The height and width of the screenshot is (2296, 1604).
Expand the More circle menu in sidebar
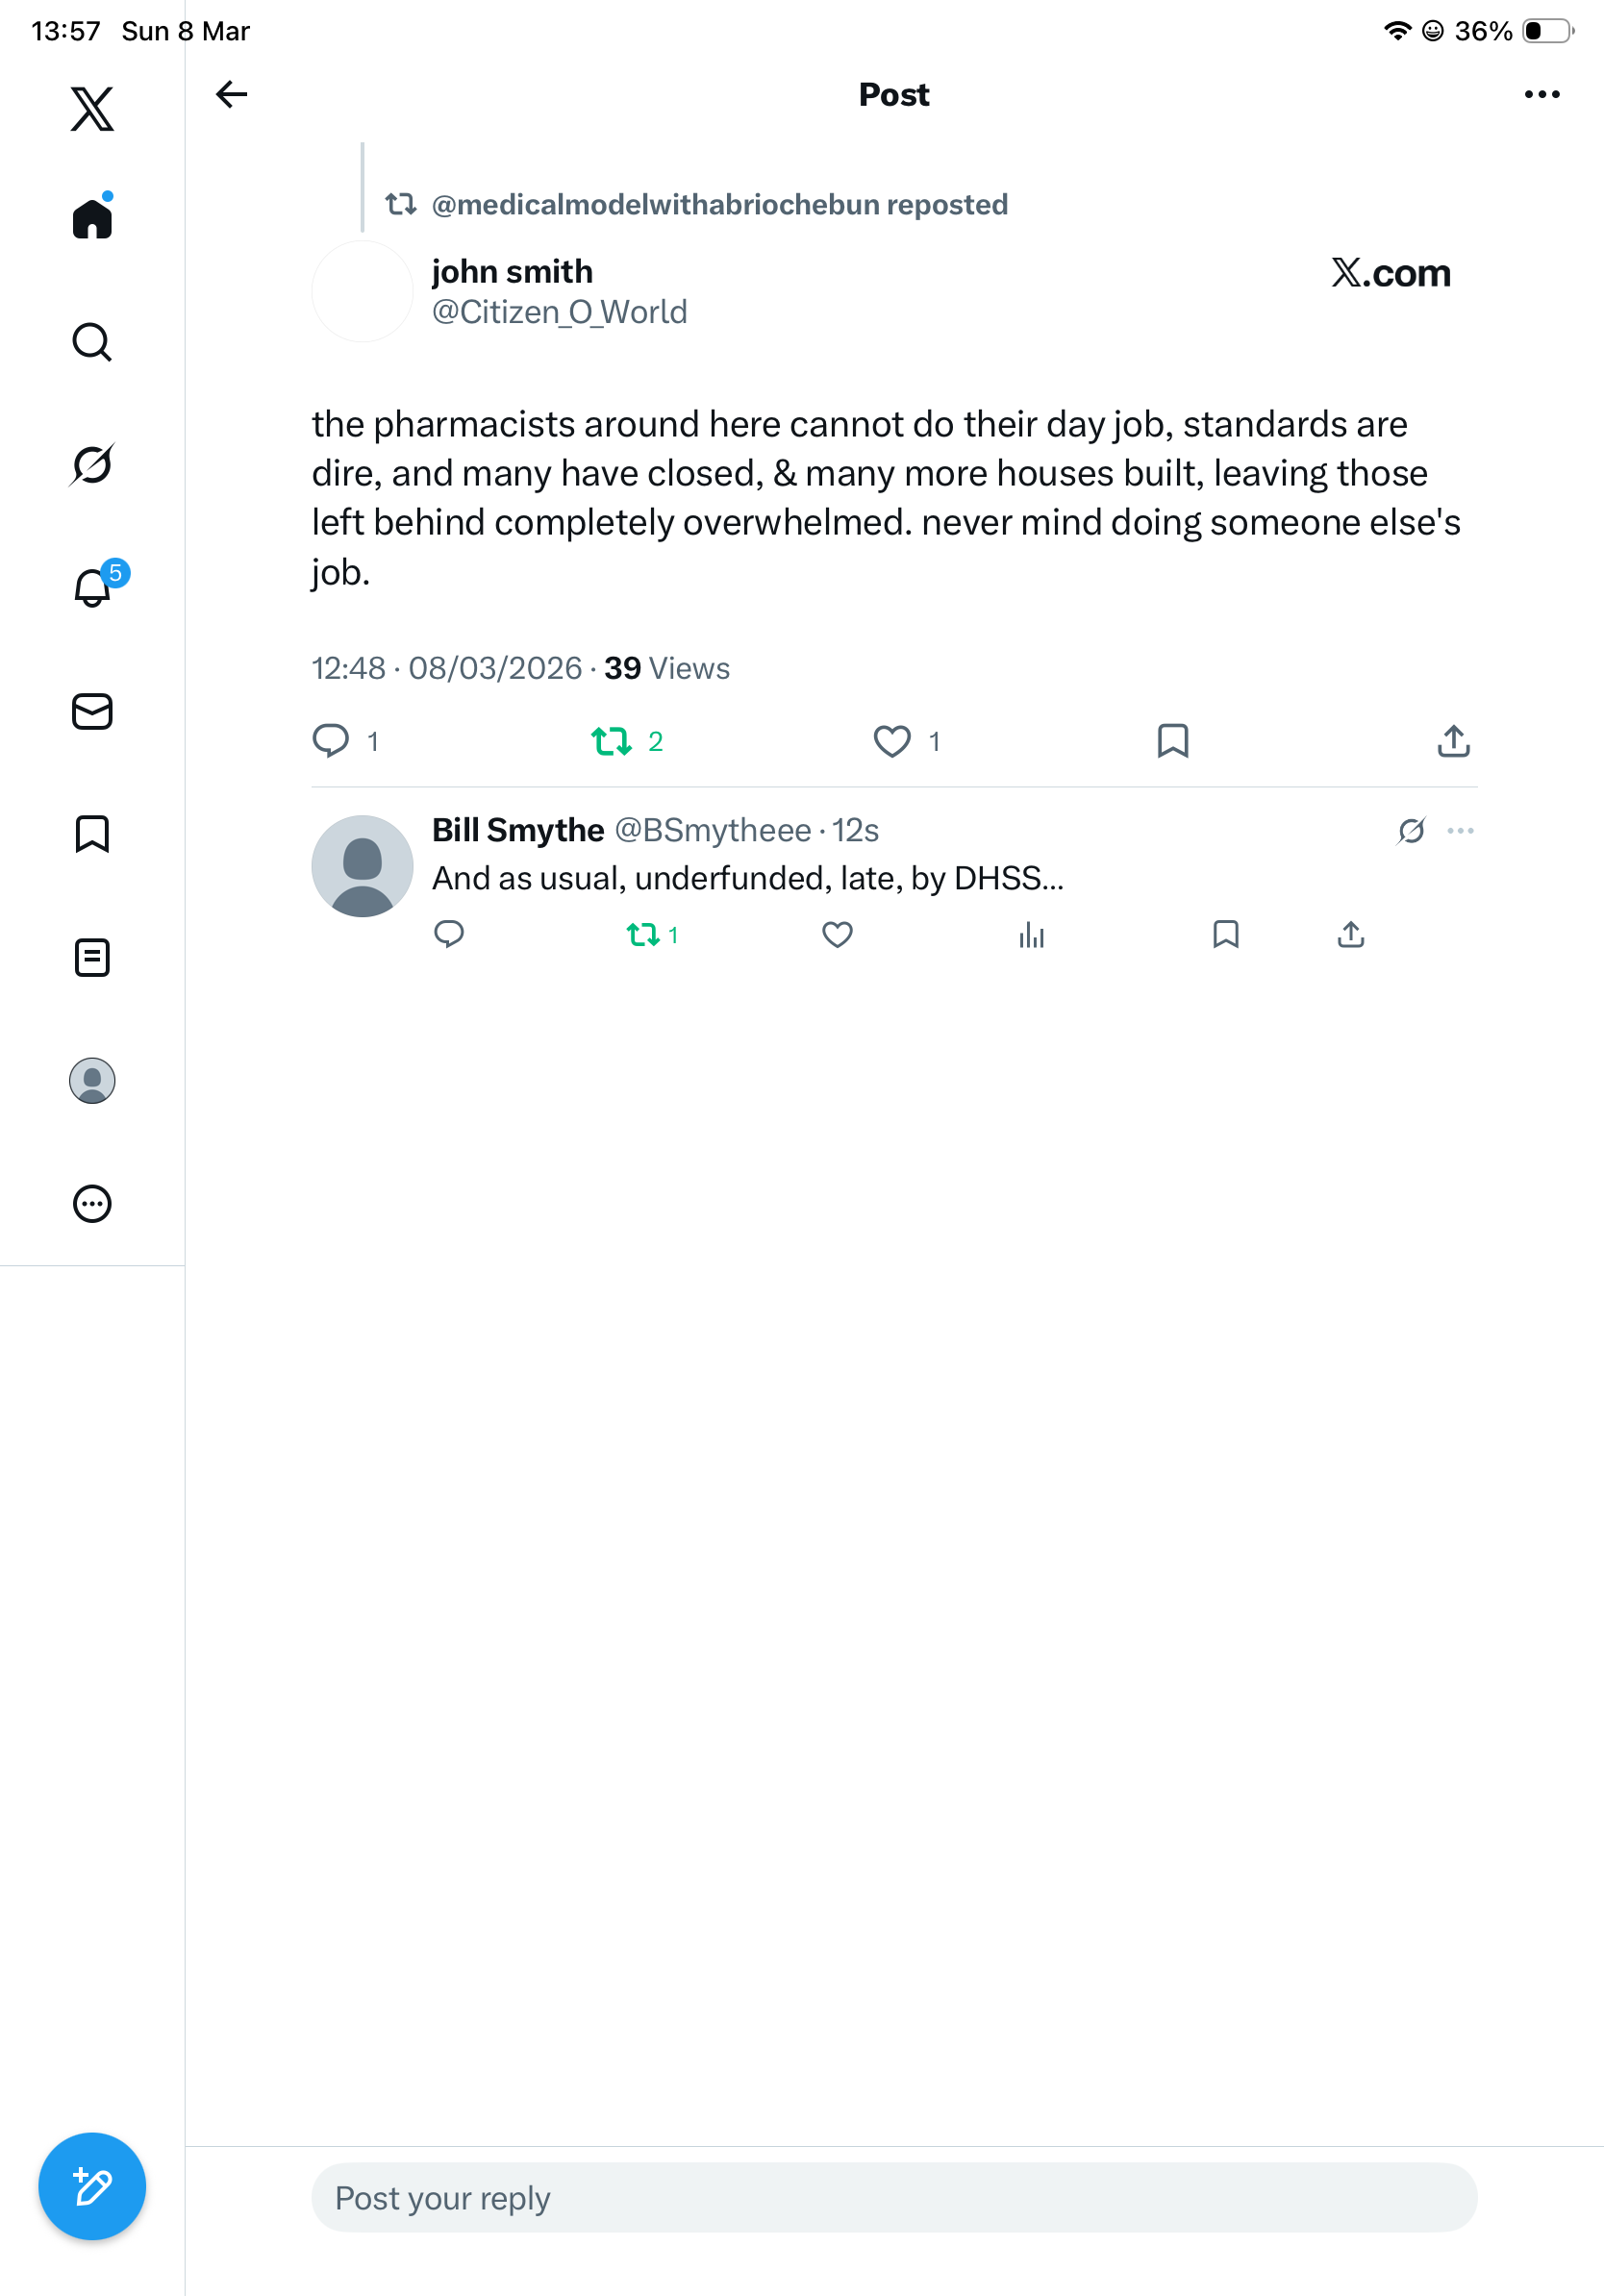tap(92, 1204)
